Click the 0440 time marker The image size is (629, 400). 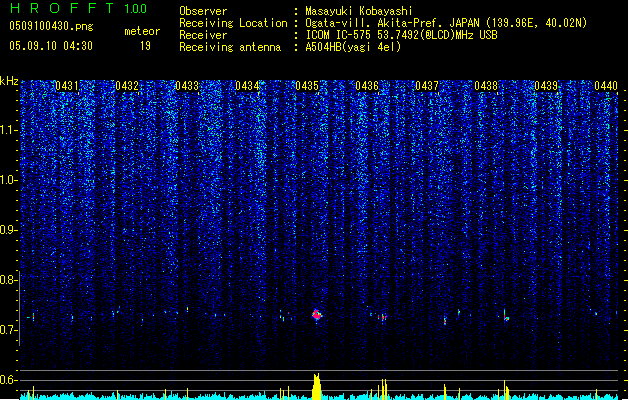606,86
